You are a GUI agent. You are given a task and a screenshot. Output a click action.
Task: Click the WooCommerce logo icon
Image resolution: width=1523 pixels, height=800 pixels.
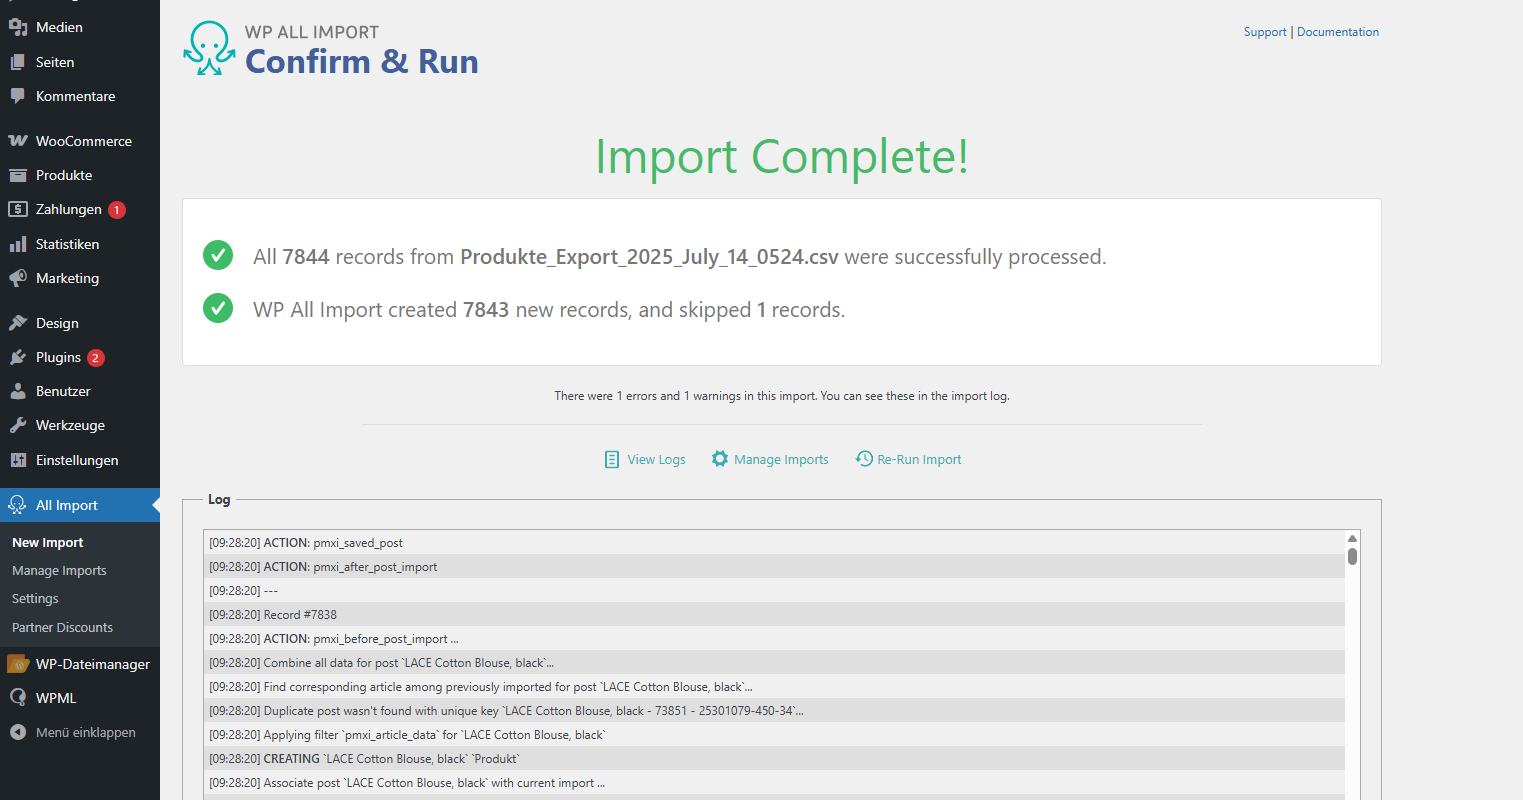point(17,141)
